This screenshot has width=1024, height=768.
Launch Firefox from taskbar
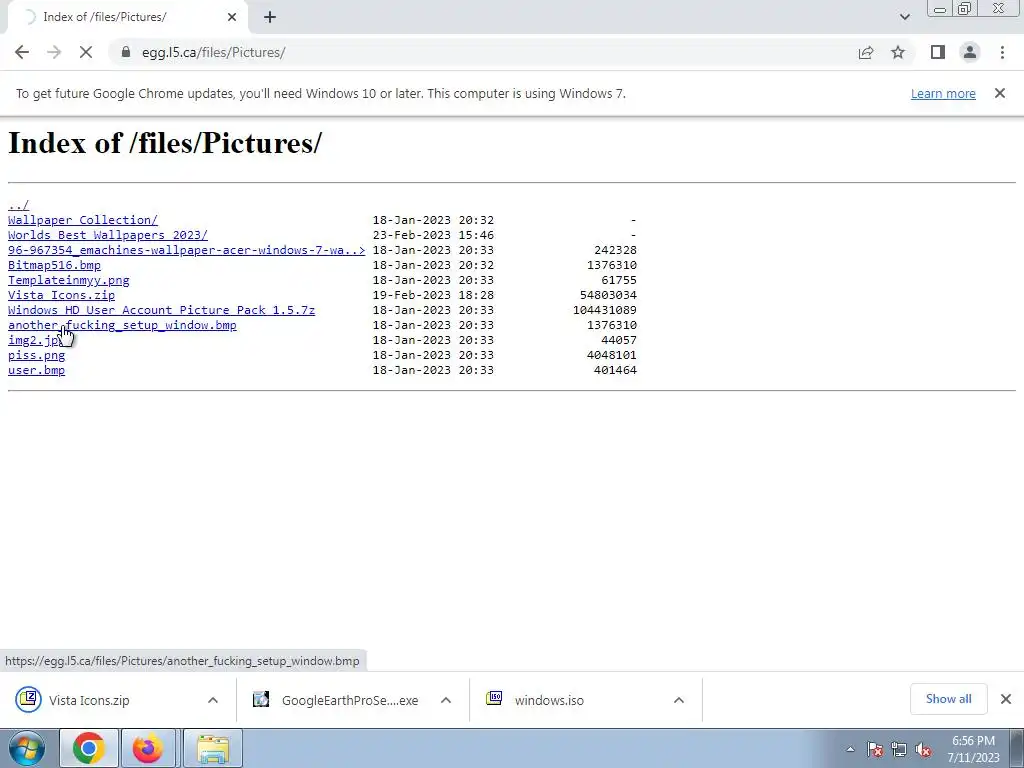[x=148, y=748]
